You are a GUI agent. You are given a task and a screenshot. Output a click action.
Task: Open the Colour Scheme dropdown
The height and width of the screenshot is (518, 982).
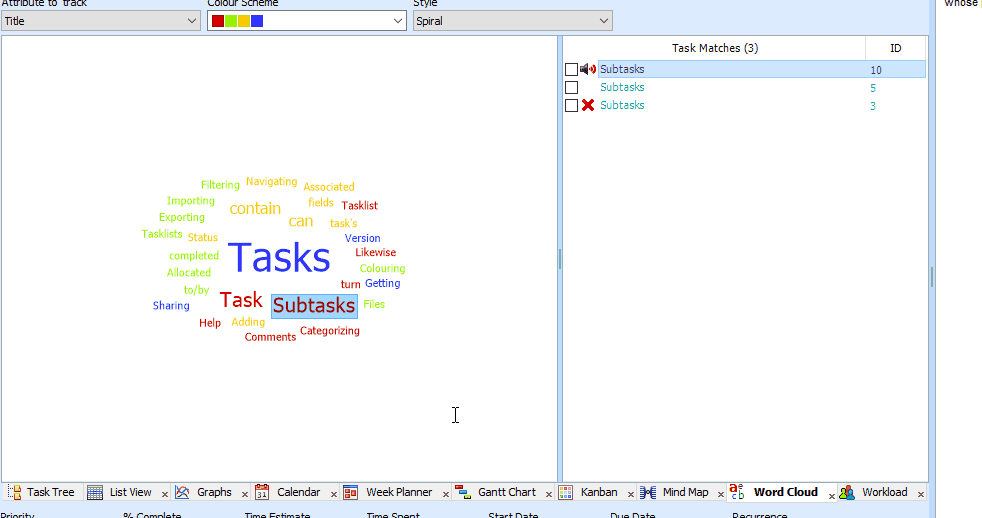point(307,21)
